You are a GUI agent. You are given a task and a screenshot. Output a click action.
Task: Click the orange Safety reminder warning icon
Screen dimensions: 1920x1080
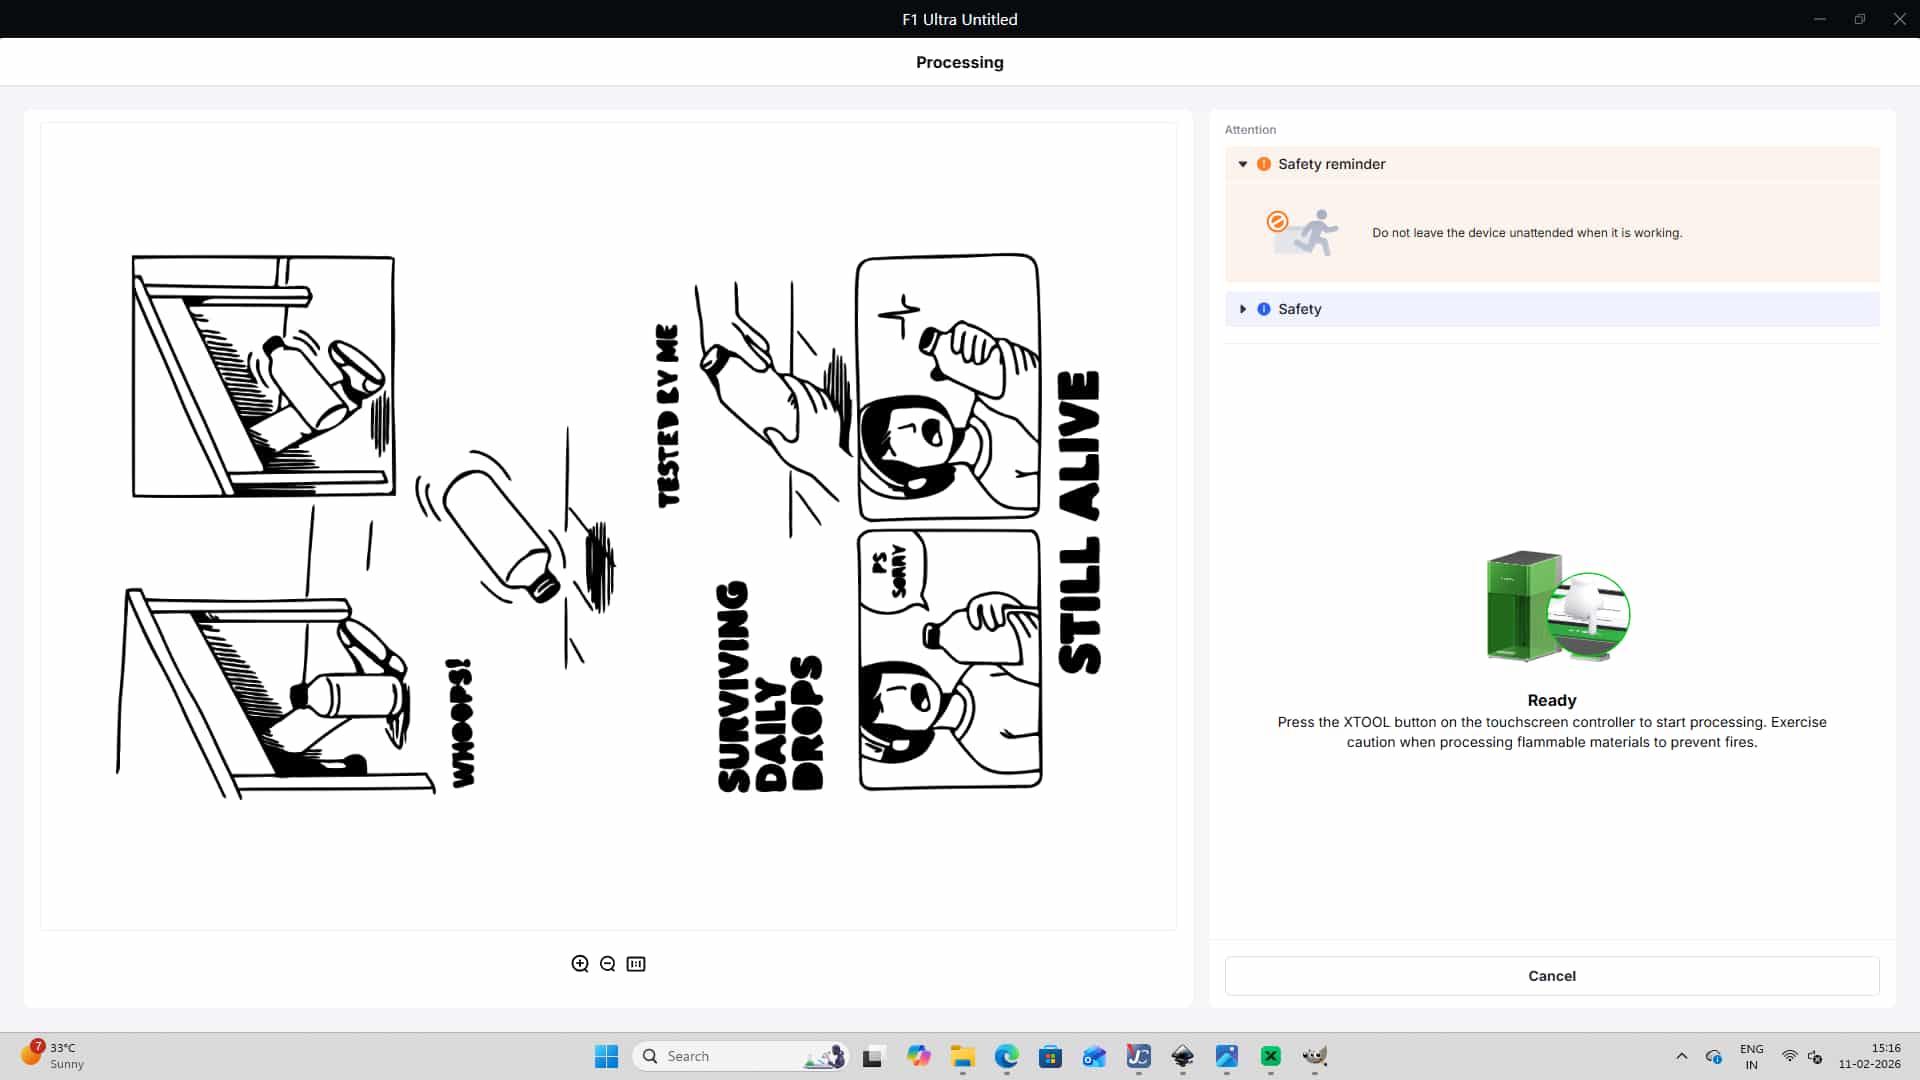click(1264, 164)
